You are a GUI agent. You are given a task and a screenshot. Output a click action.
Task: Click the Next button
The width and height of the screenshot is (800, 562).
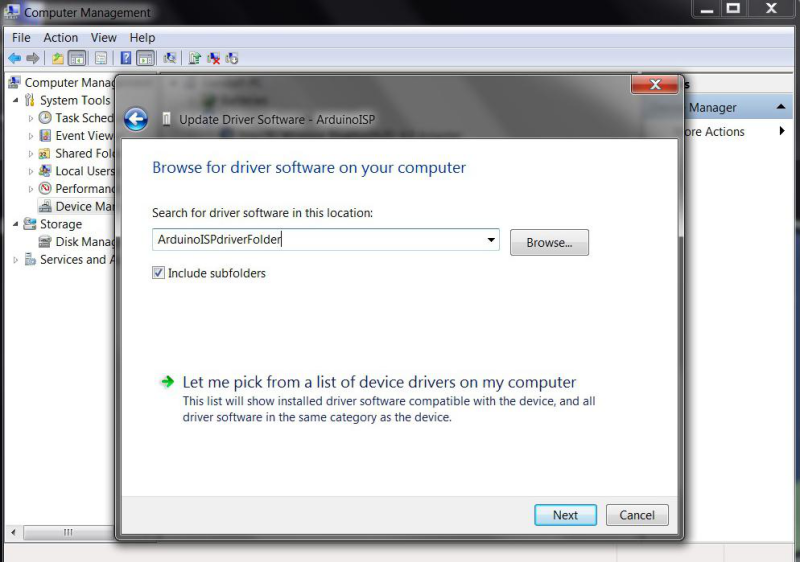(x=565, y=515)
